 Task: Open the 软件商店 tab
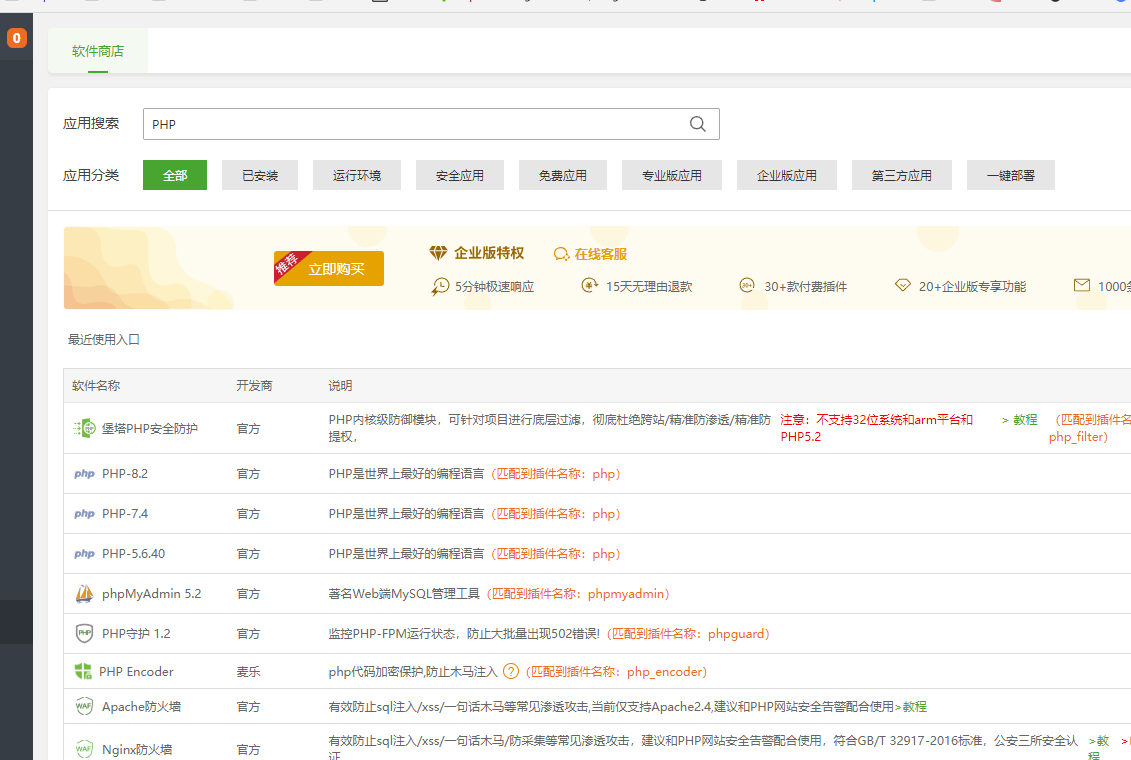pyautogui.click(x=98, y=51)
